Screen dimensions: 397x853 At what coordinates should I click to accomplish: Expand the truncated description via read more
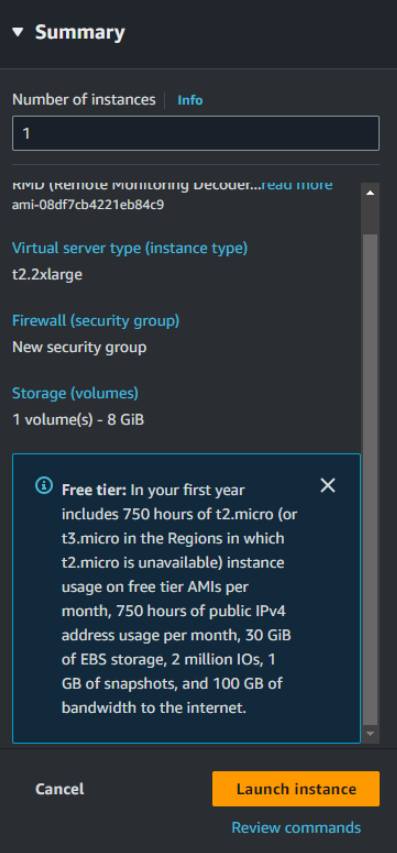point(297,186)
